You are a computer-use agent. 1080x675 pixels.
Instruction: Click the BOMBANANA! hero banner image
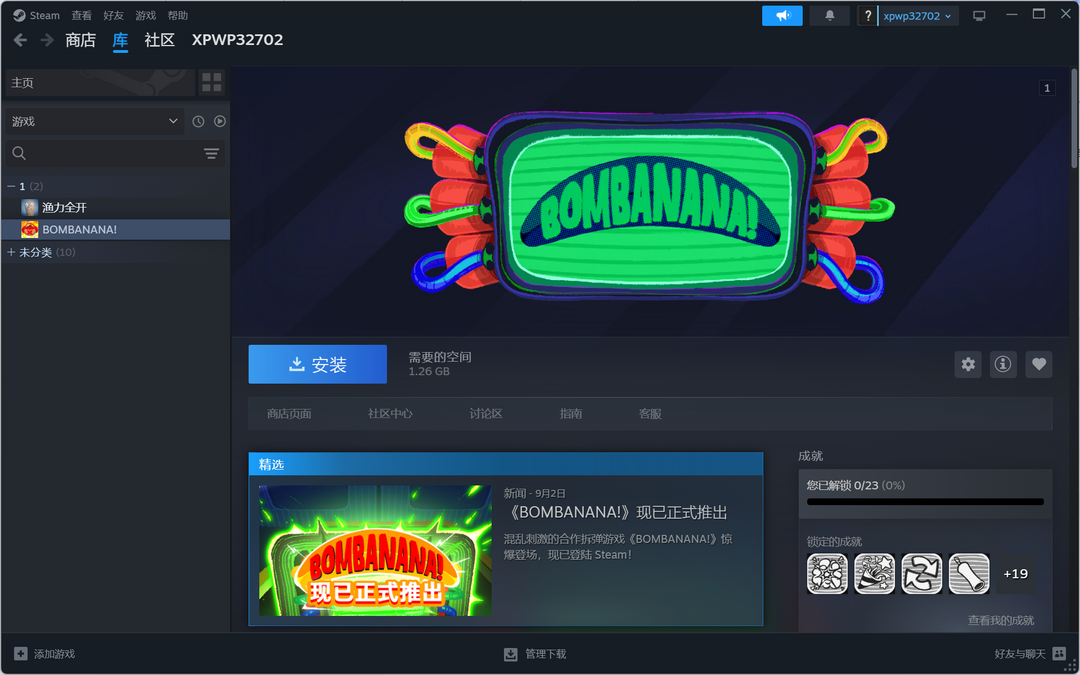(x=650, y=200)
